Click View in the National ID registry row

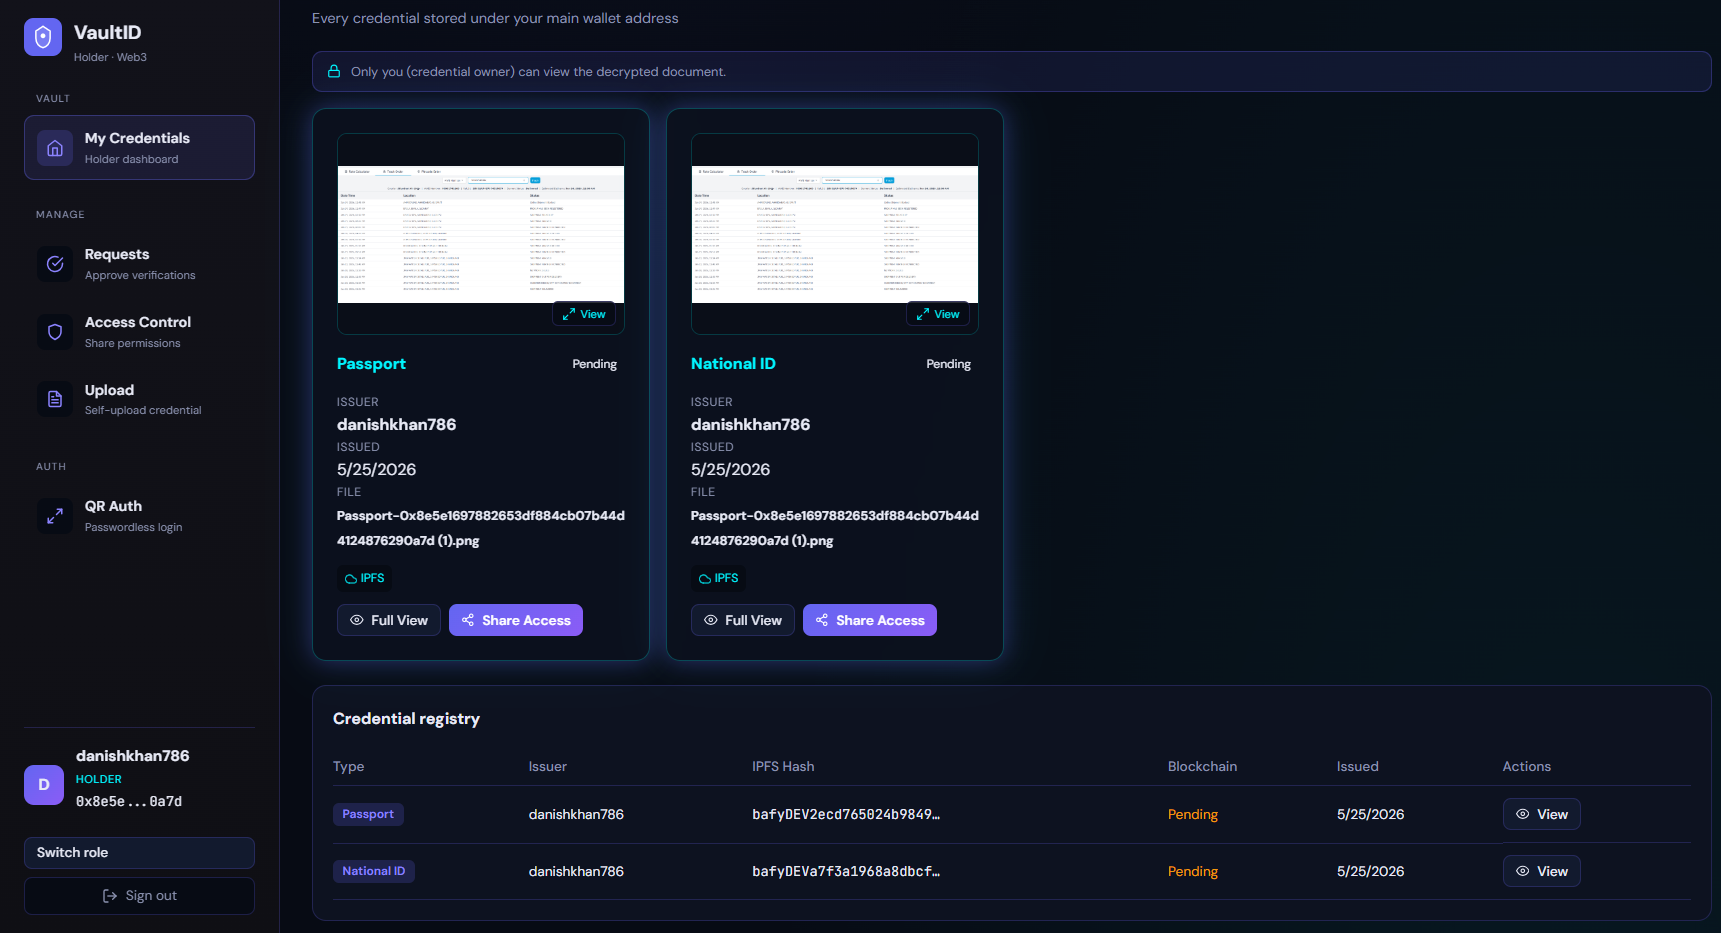[1542, 871]
